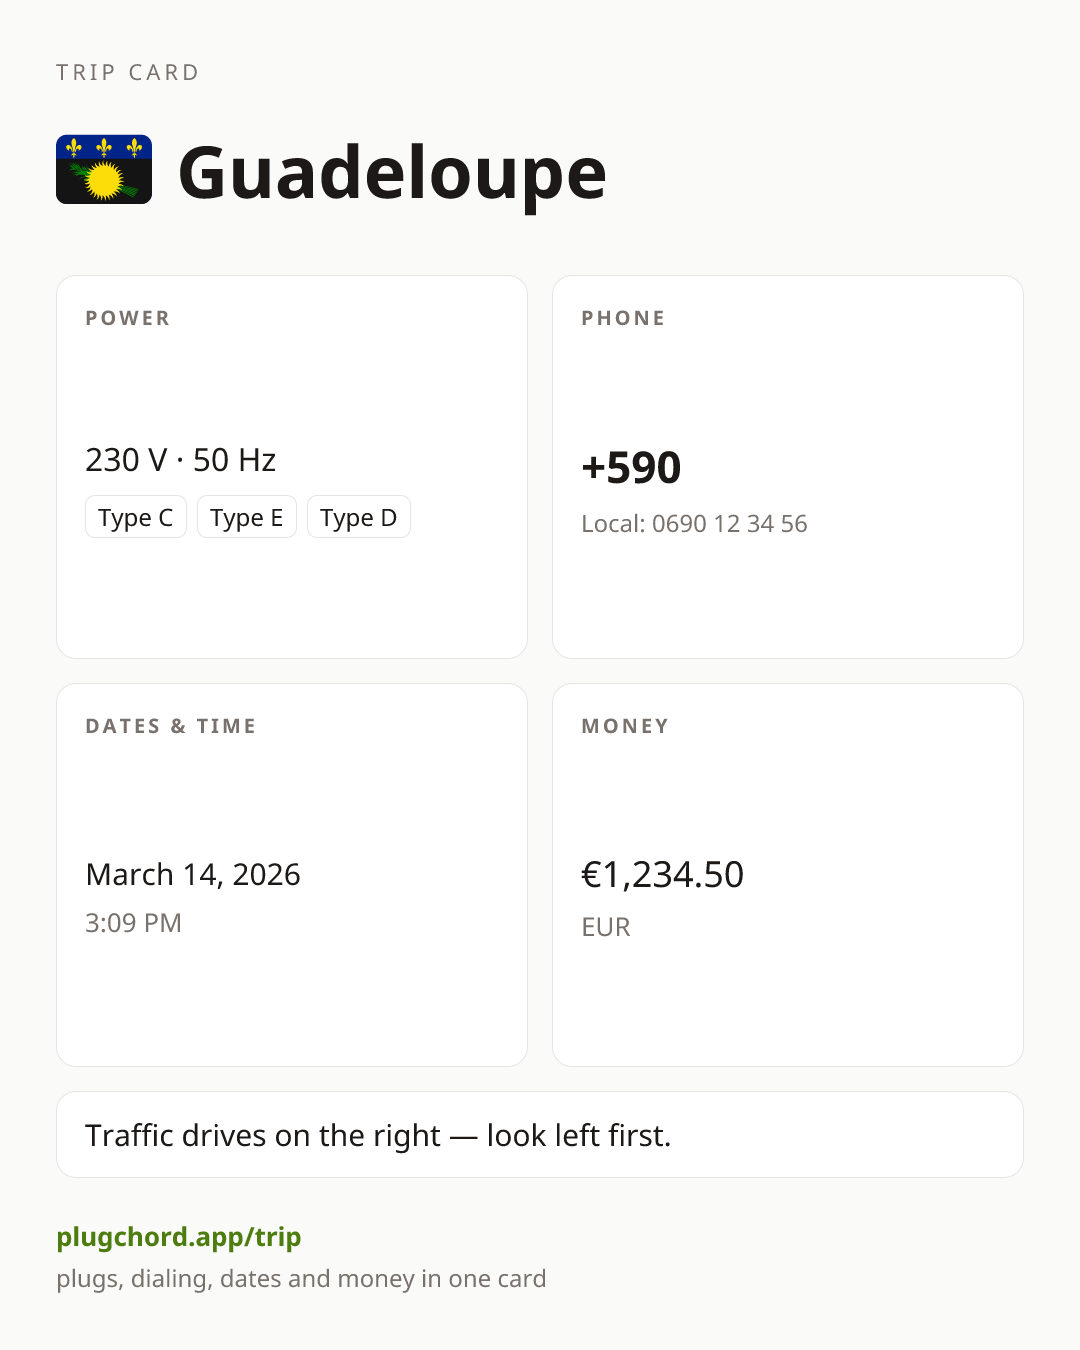Viewport: 1080px width, 1350px height.
Task: Click the March 14, 2026 date
Action: click(193, 875)
